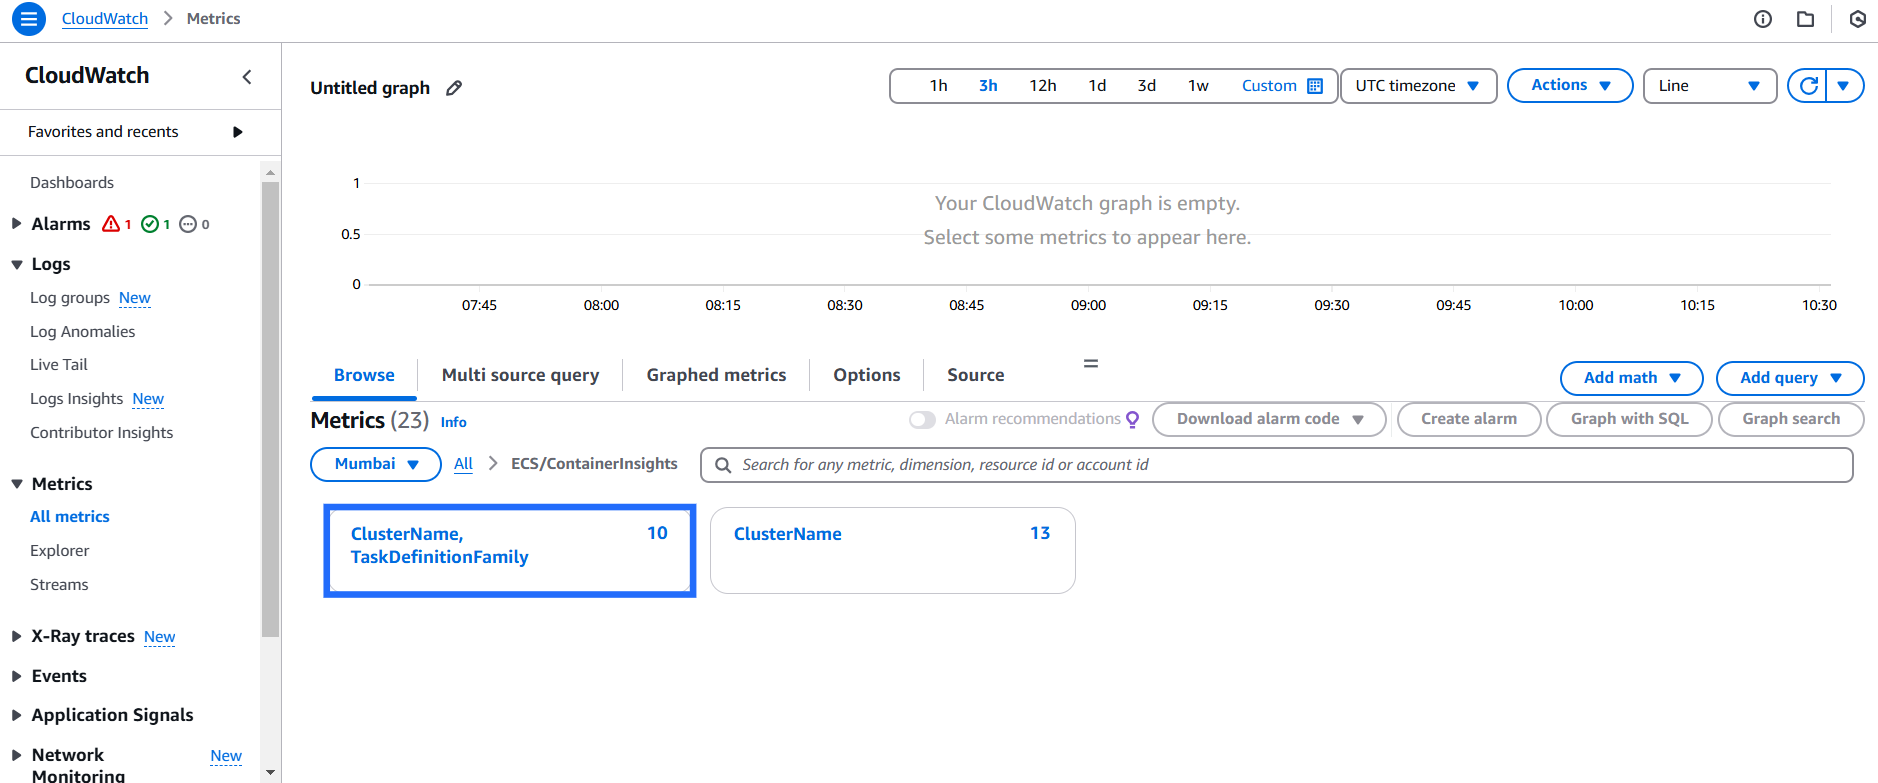Open the hamburger navigation menu
The width and height of the screenshot is (1878, 783).
[28, 19]
